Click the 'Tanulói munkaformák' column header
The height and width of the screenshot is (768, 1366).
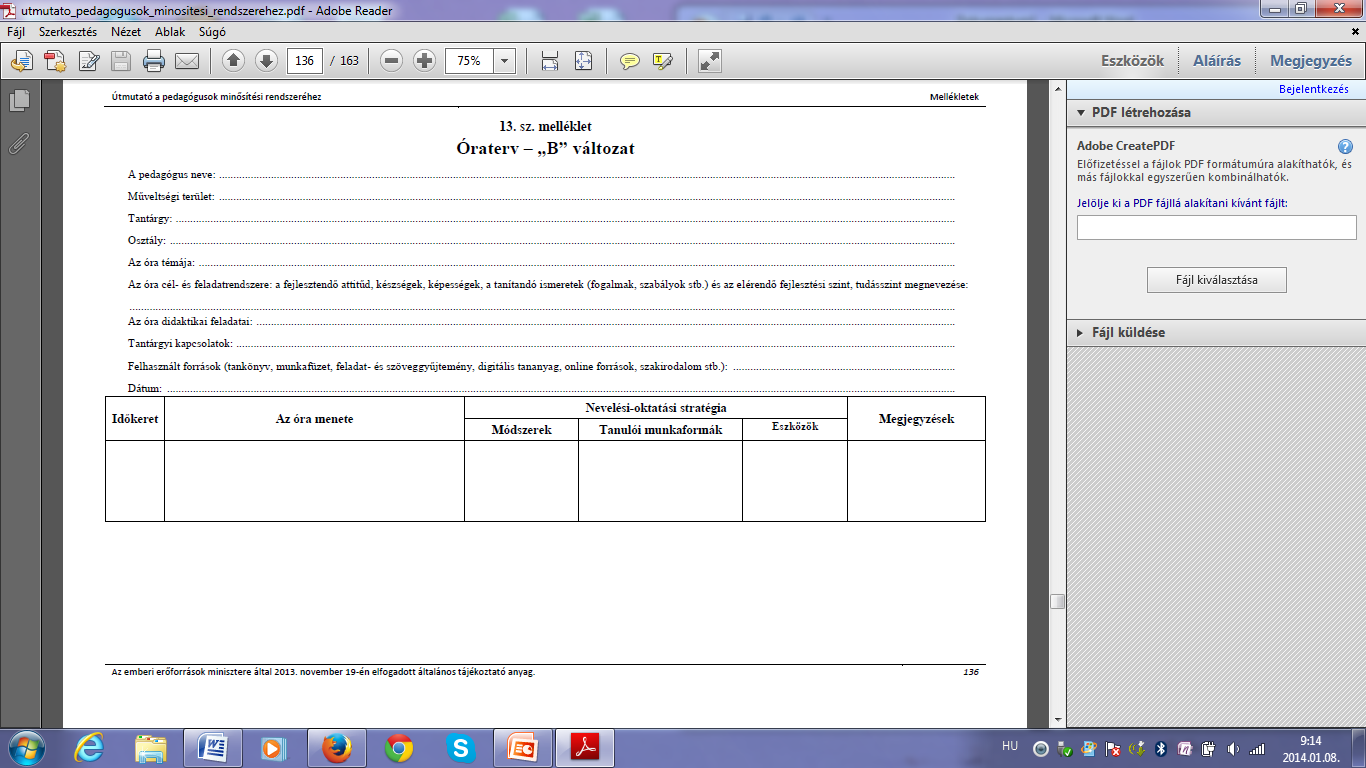coord(660,430)
